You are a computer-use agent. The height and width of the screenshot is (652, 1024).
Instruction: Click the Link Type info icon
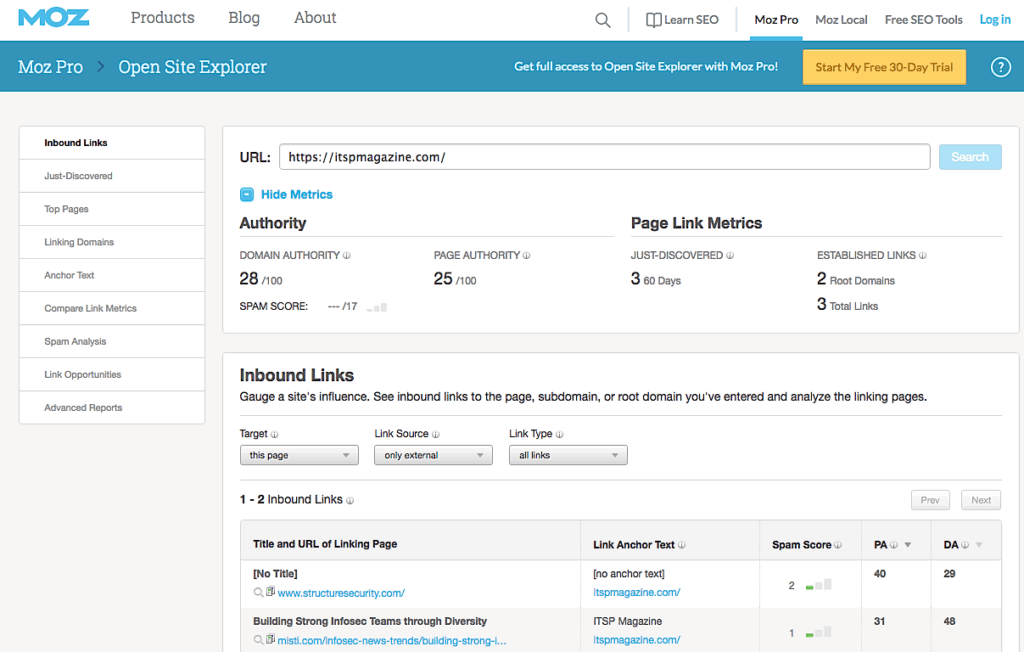[x=560, y=434]
